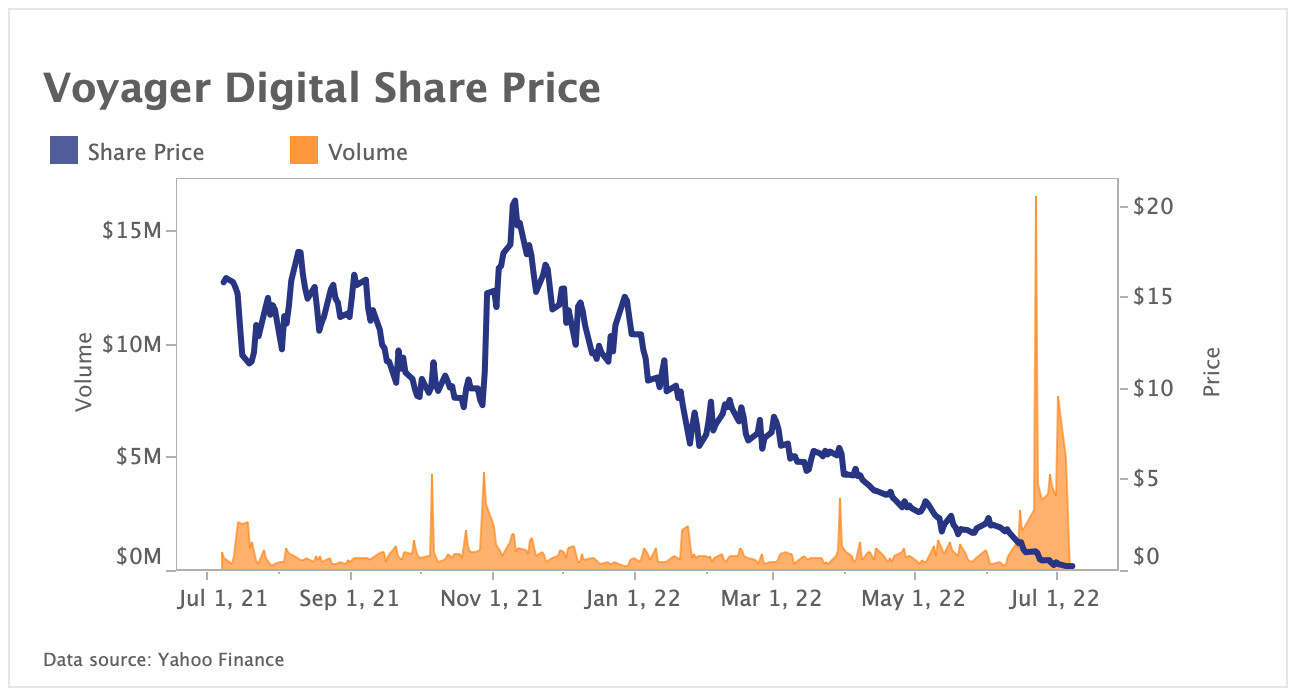Viewport: 1296px width, 698px height.
Task: Select the Nov 1, 21 x-axis label
Action: (x=493, y=599)
